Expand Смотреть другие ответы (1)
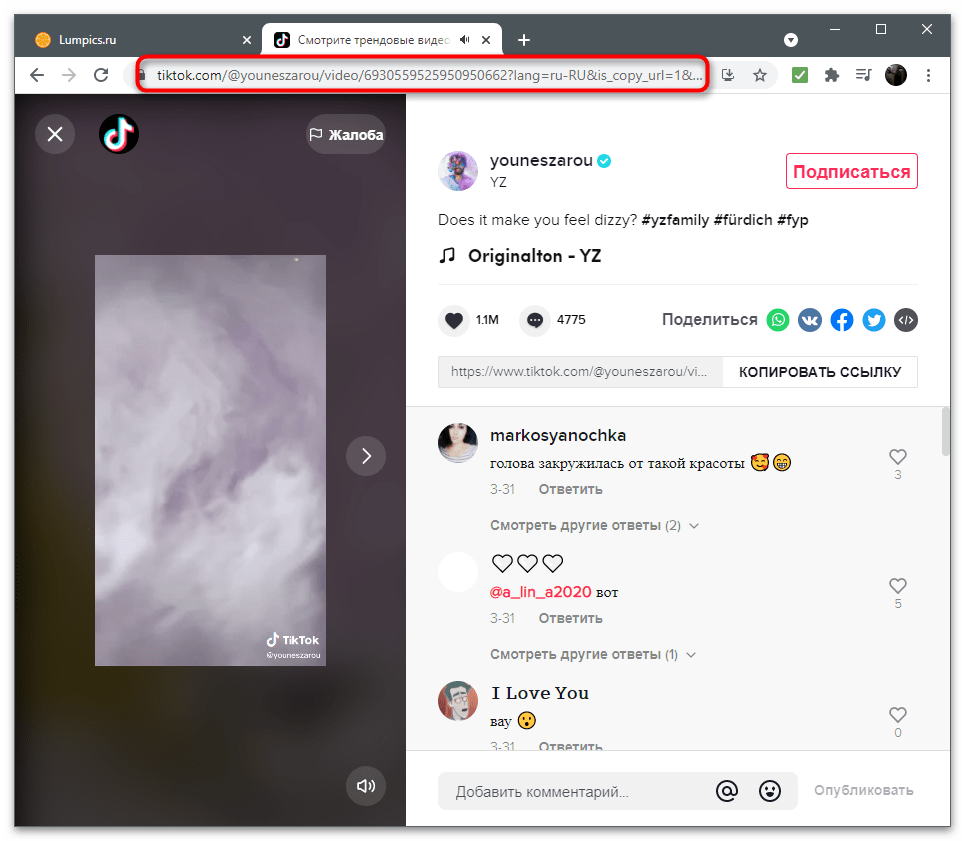 [x=593, y=655]
